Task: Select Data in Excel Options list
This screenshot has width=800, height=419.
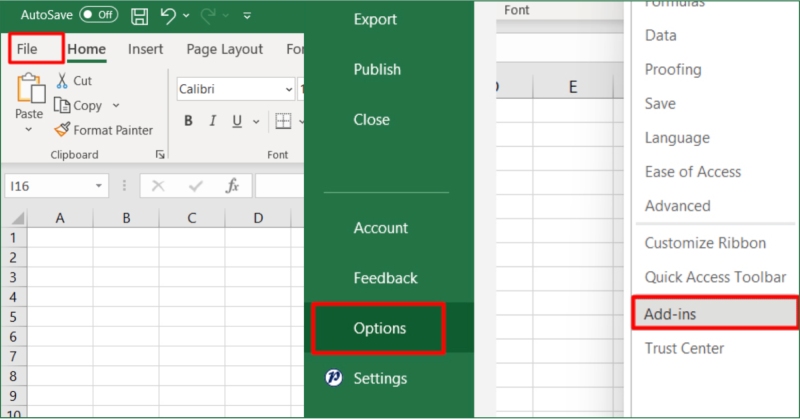Action: coord(661,35)
